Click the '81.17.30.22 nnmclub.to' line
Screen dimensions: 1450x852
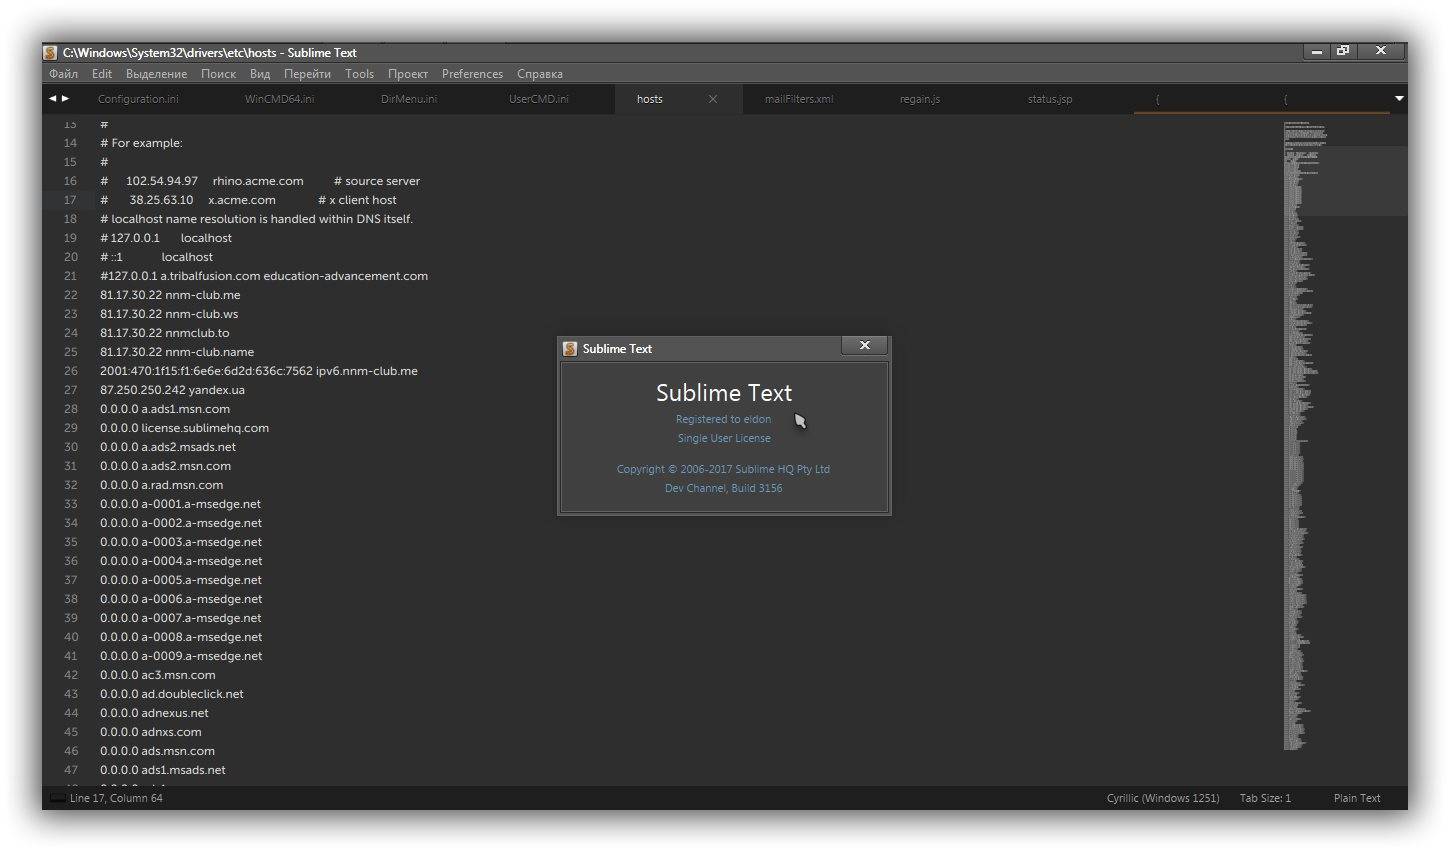point(165,333)
